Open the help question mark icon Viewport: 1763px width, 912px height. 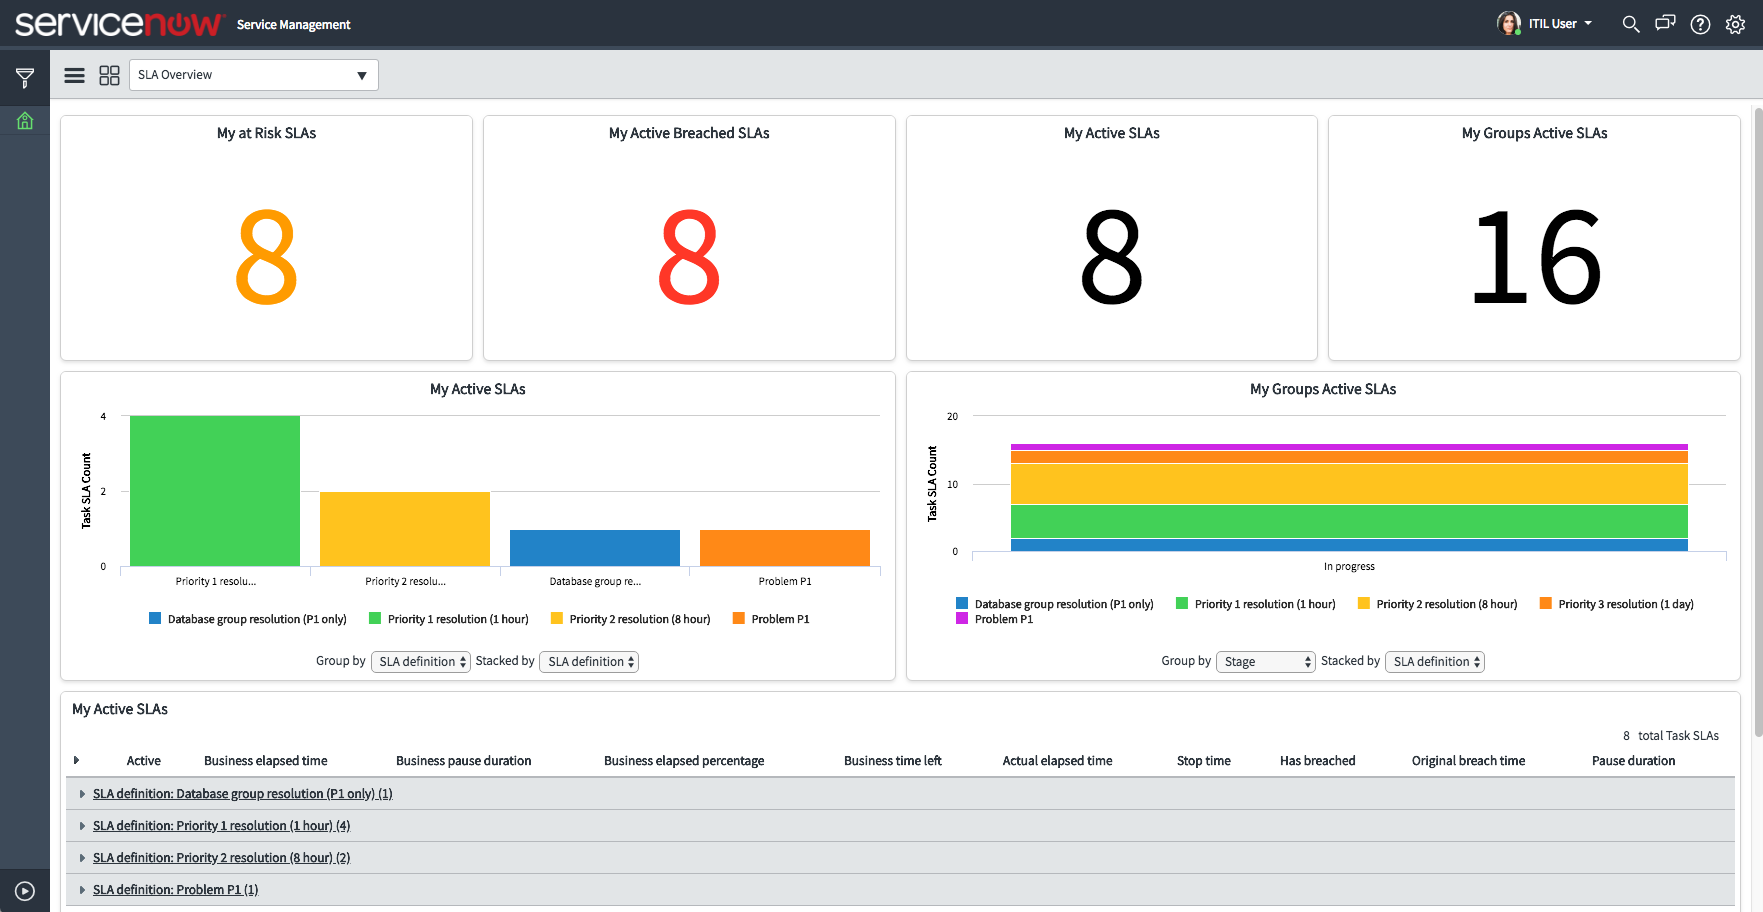[x=1700, y=24]
